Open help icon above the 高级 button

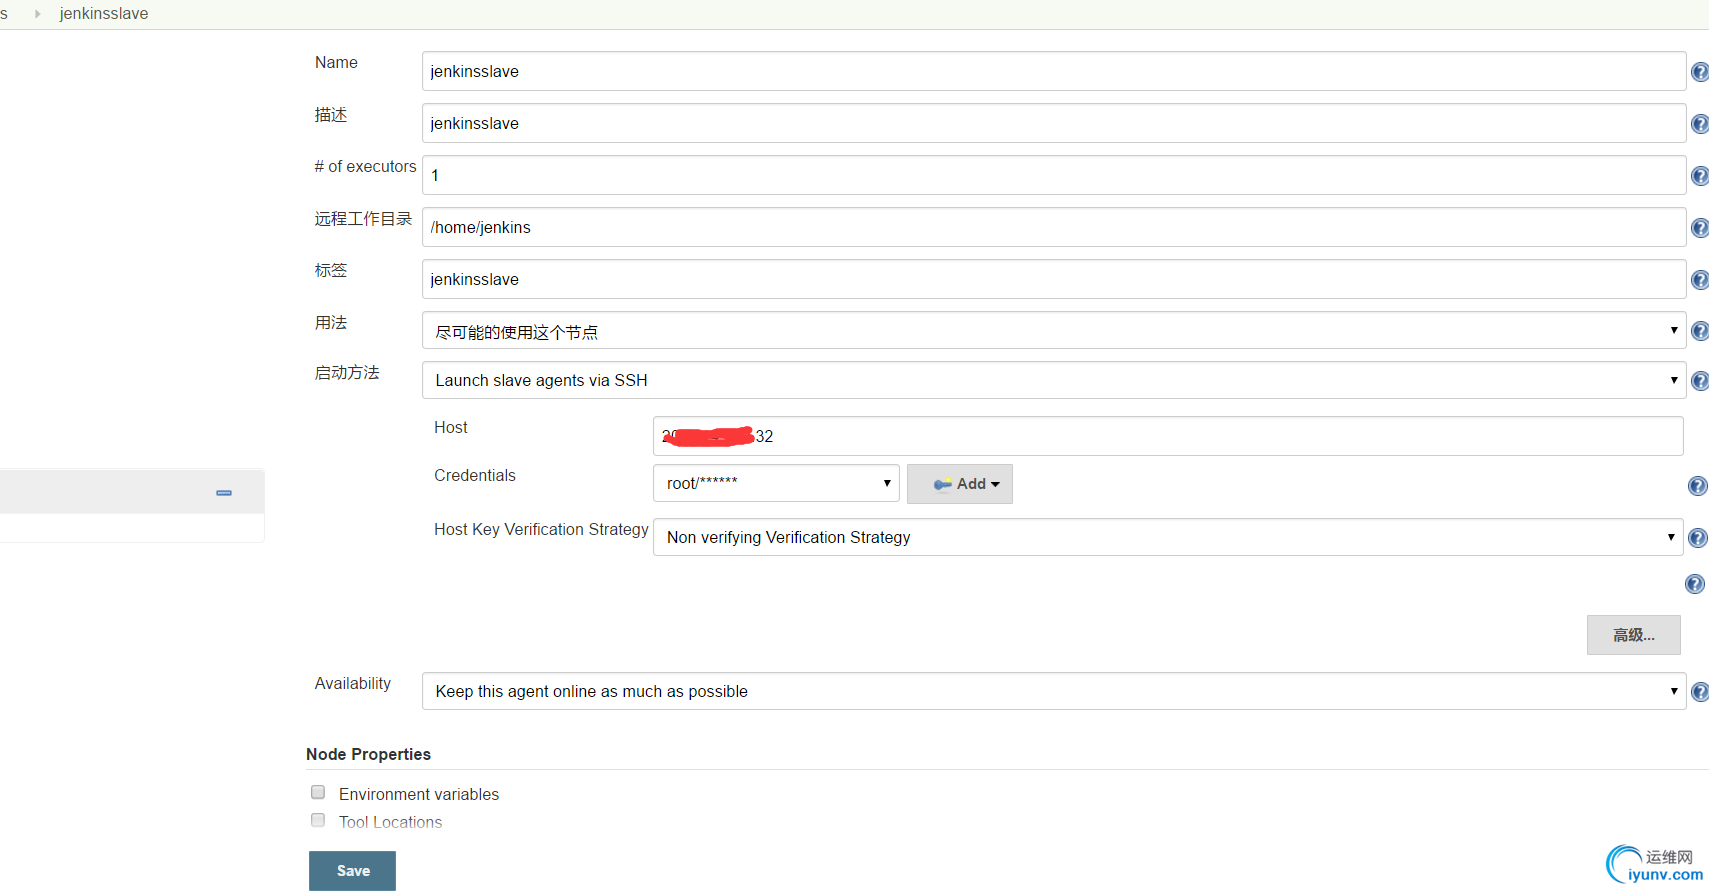coord(1694,584)
